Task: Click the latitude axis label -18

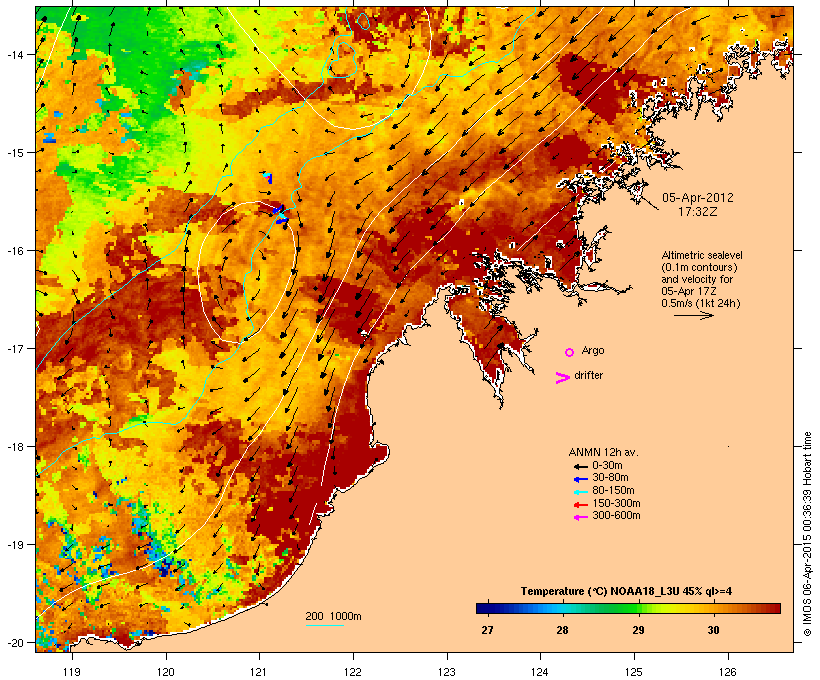Action: (15, 447)
